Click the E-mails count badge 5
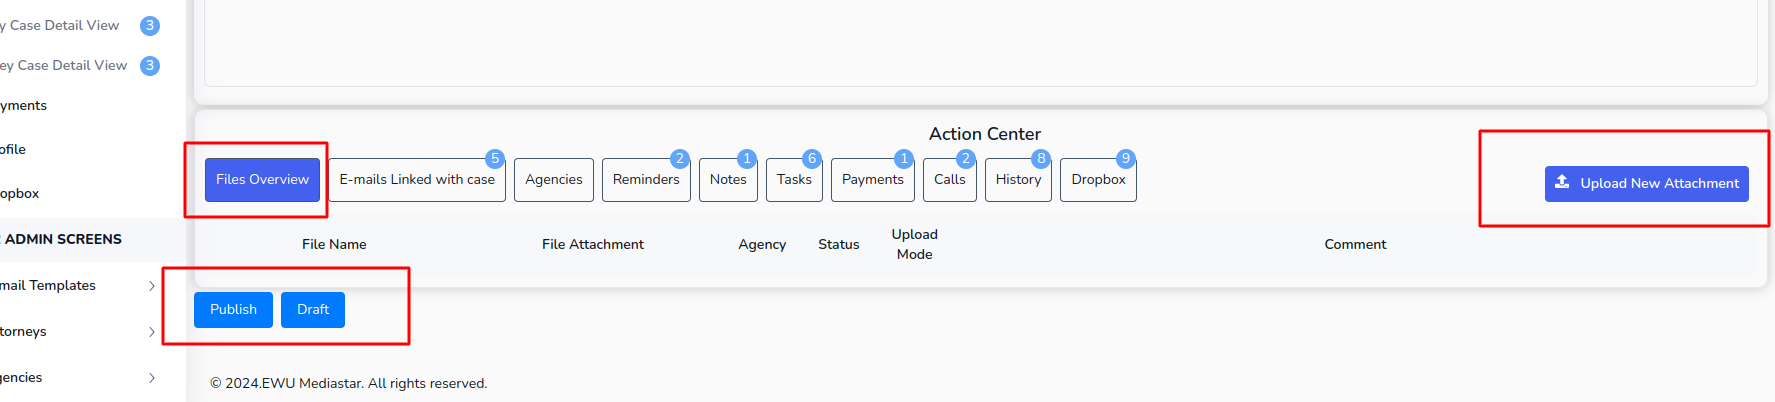Image resolution: width=1775 pixels, height=402 pixels. pos(495,158)
